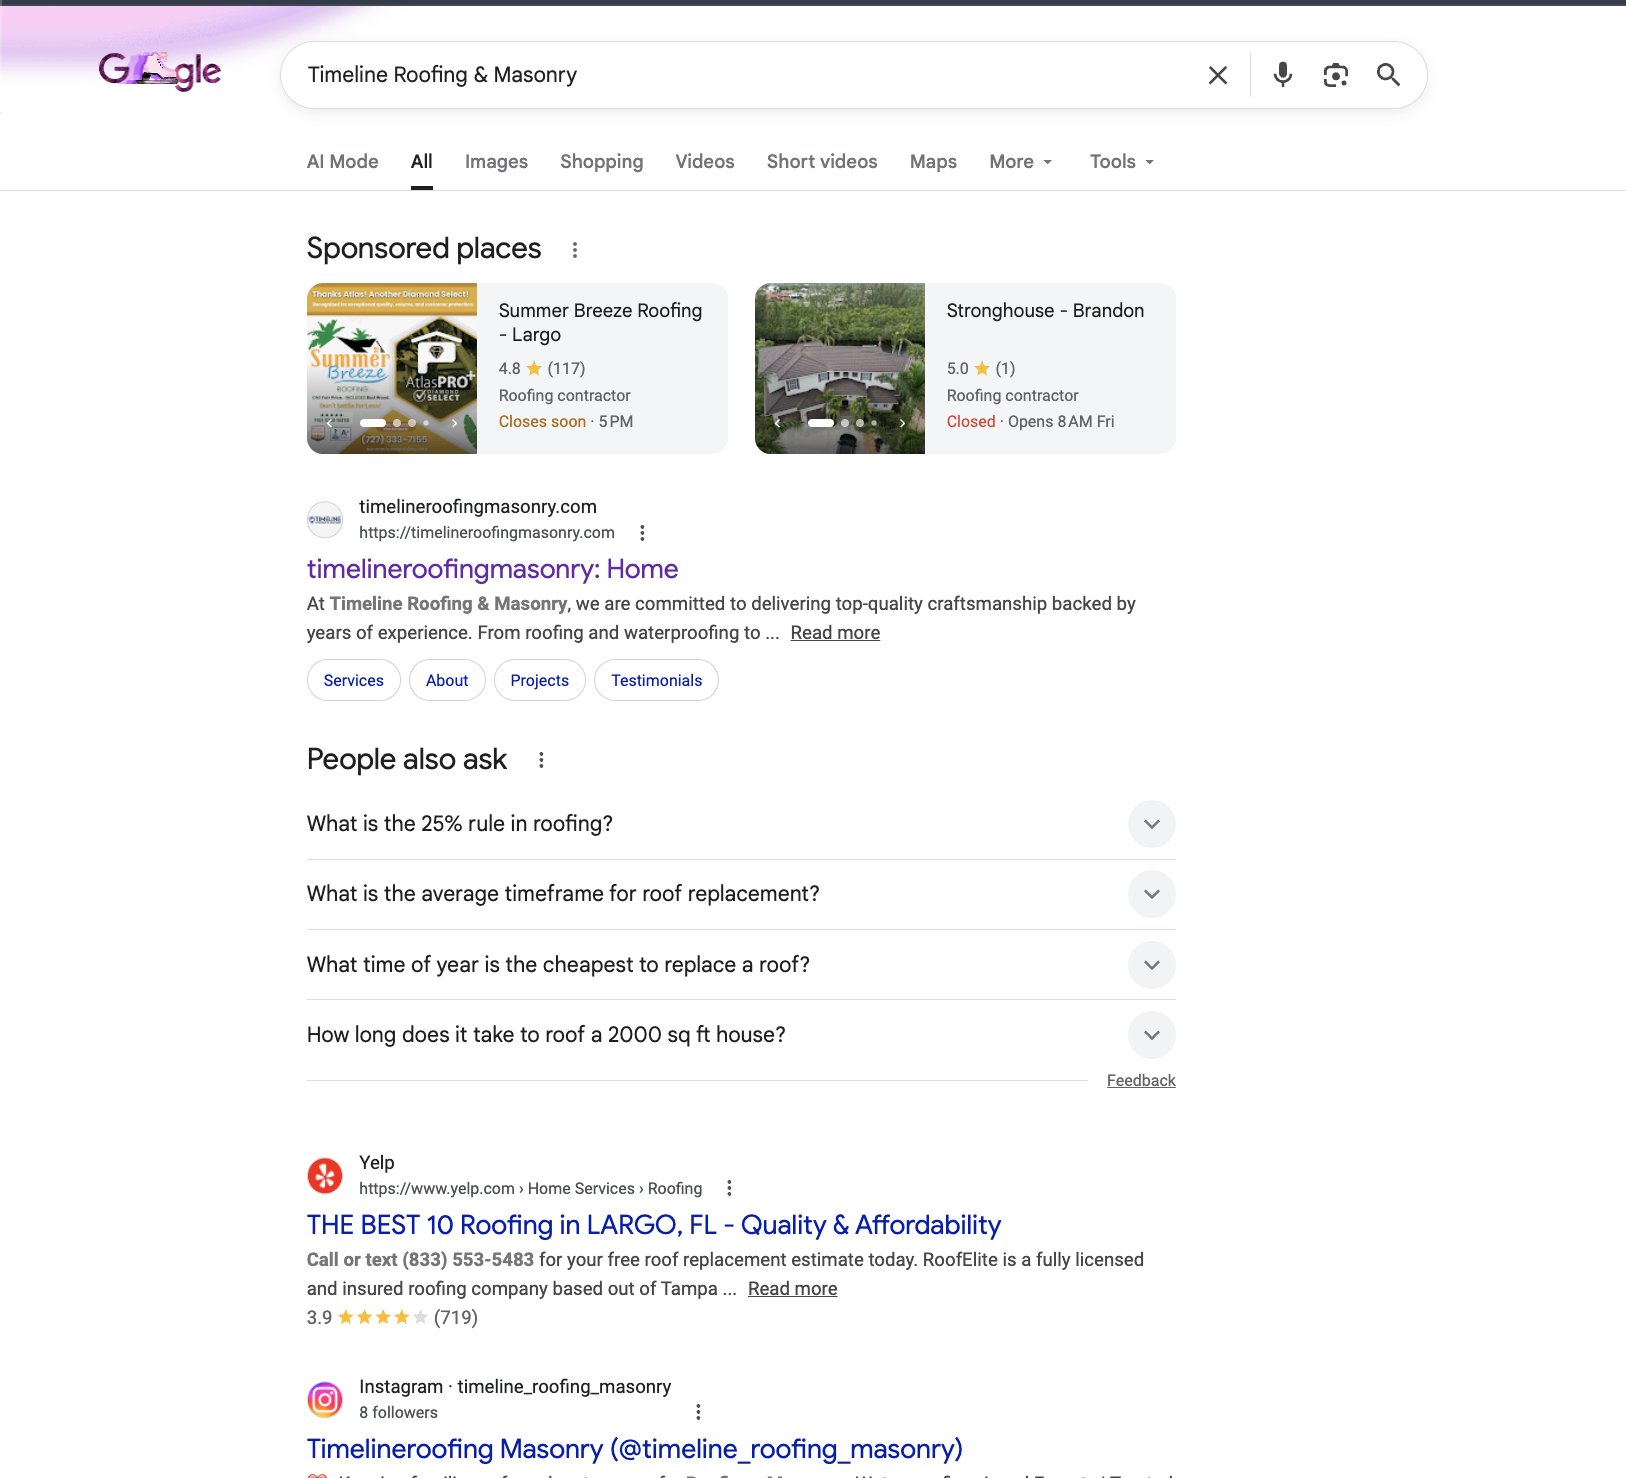
Task: Advance the Summer Breeze Roofing photo carousel
Action: click(455, 423)
